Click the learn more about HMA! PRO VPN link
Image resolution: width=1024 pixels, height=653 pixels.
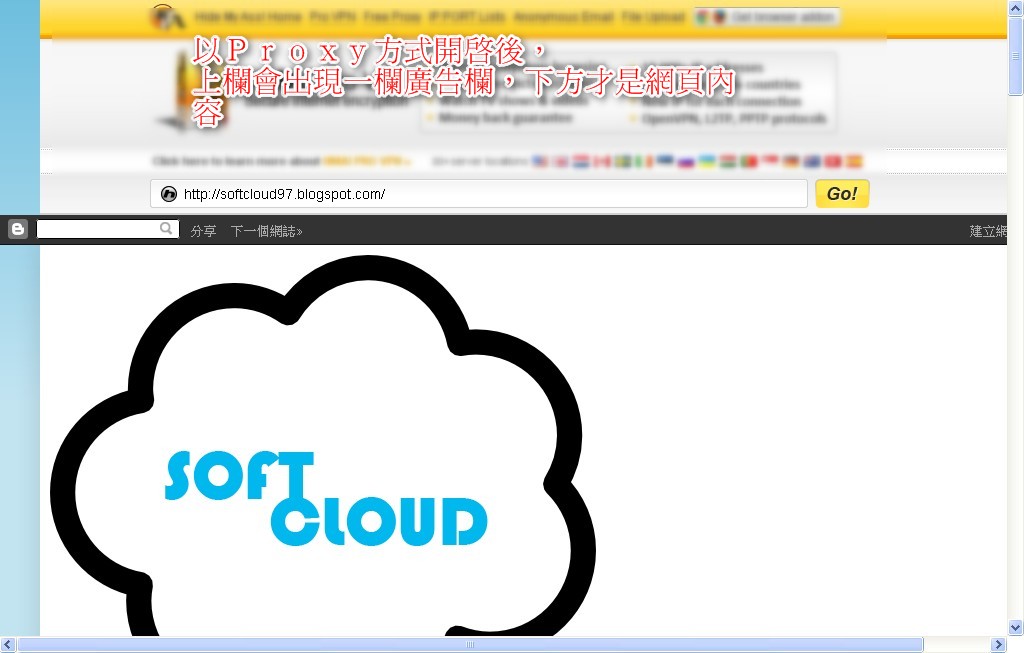(282, 161)
